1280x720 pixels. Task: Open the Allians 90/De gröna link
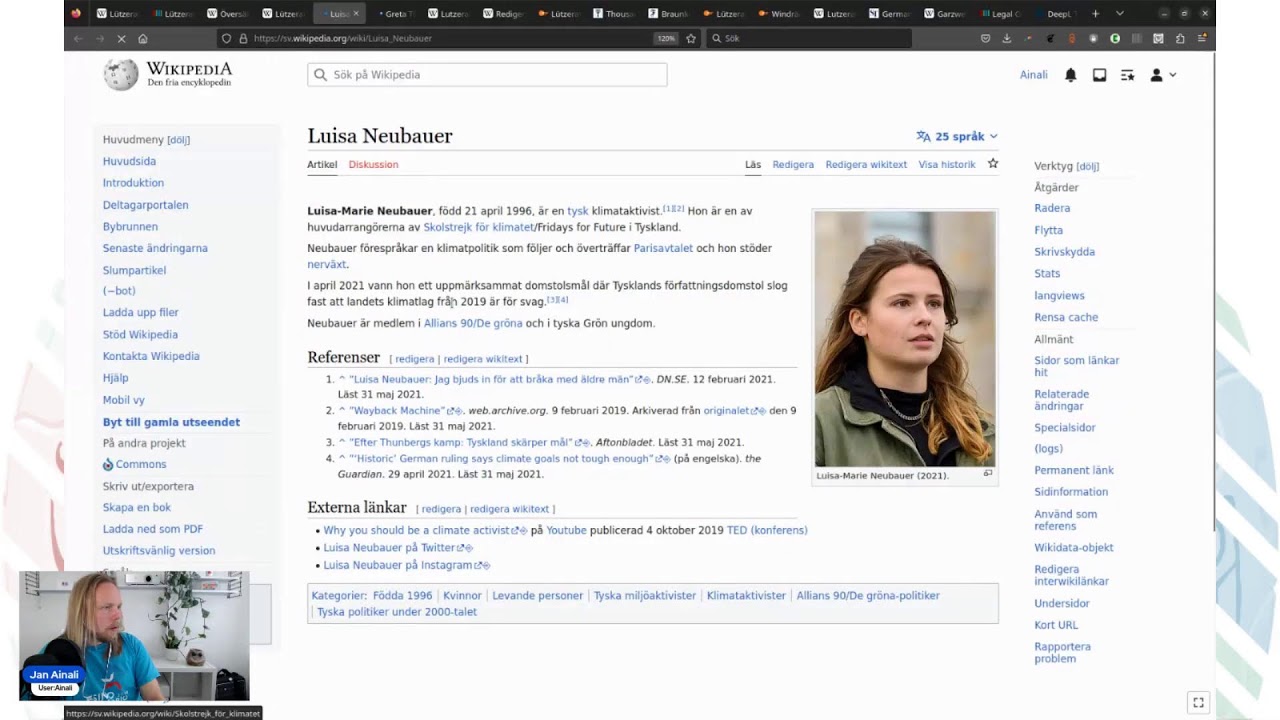[x=473, y=323]
